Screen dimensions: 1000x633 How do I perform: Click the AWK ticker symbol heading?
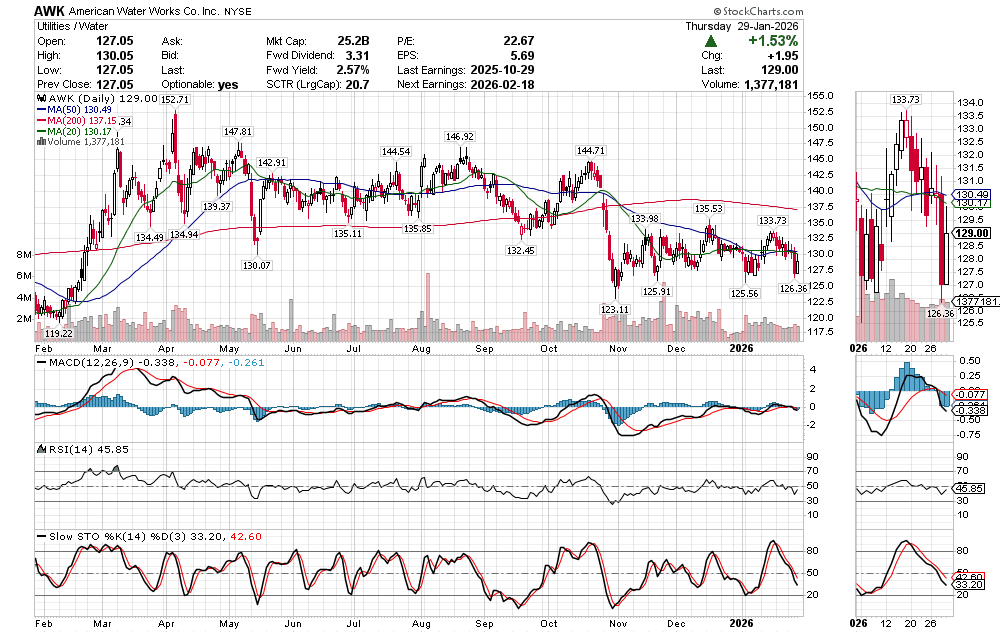[x=50, y=10]
